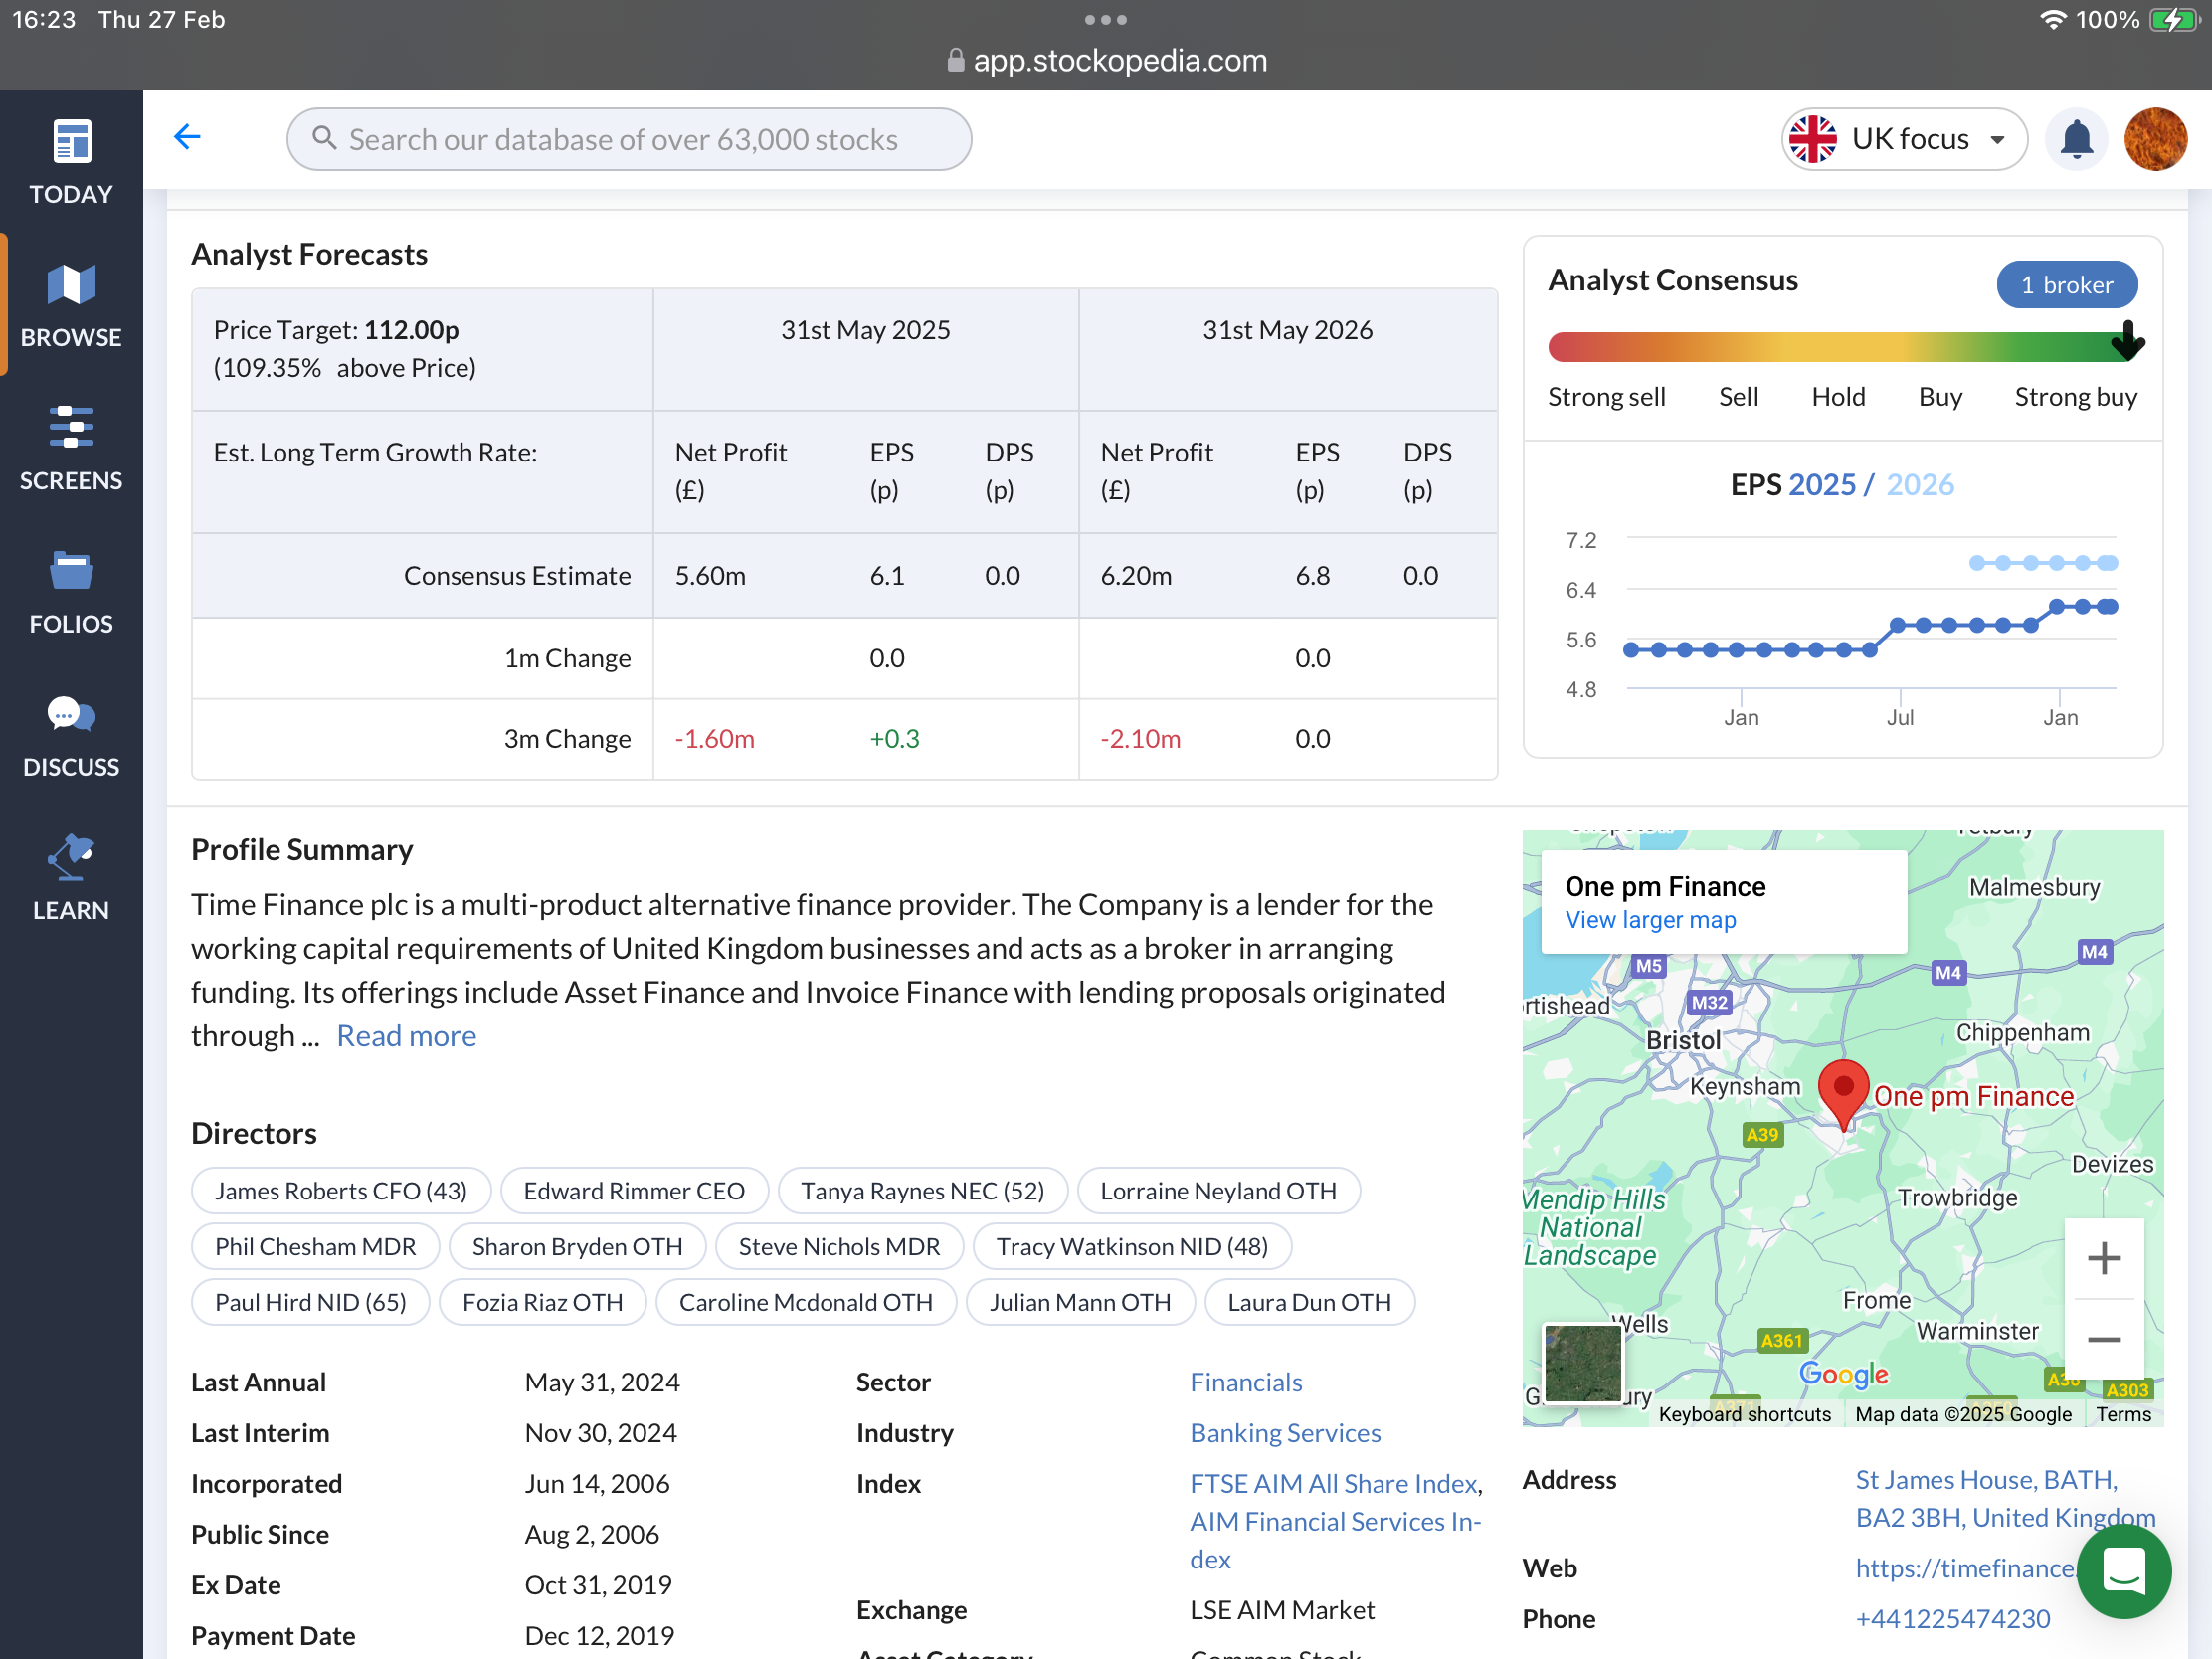Image resolution: width=2212 pixels, height=1659 pixels.
Task: Select director Phil Chesham MDR
Action: [315, 1247]
